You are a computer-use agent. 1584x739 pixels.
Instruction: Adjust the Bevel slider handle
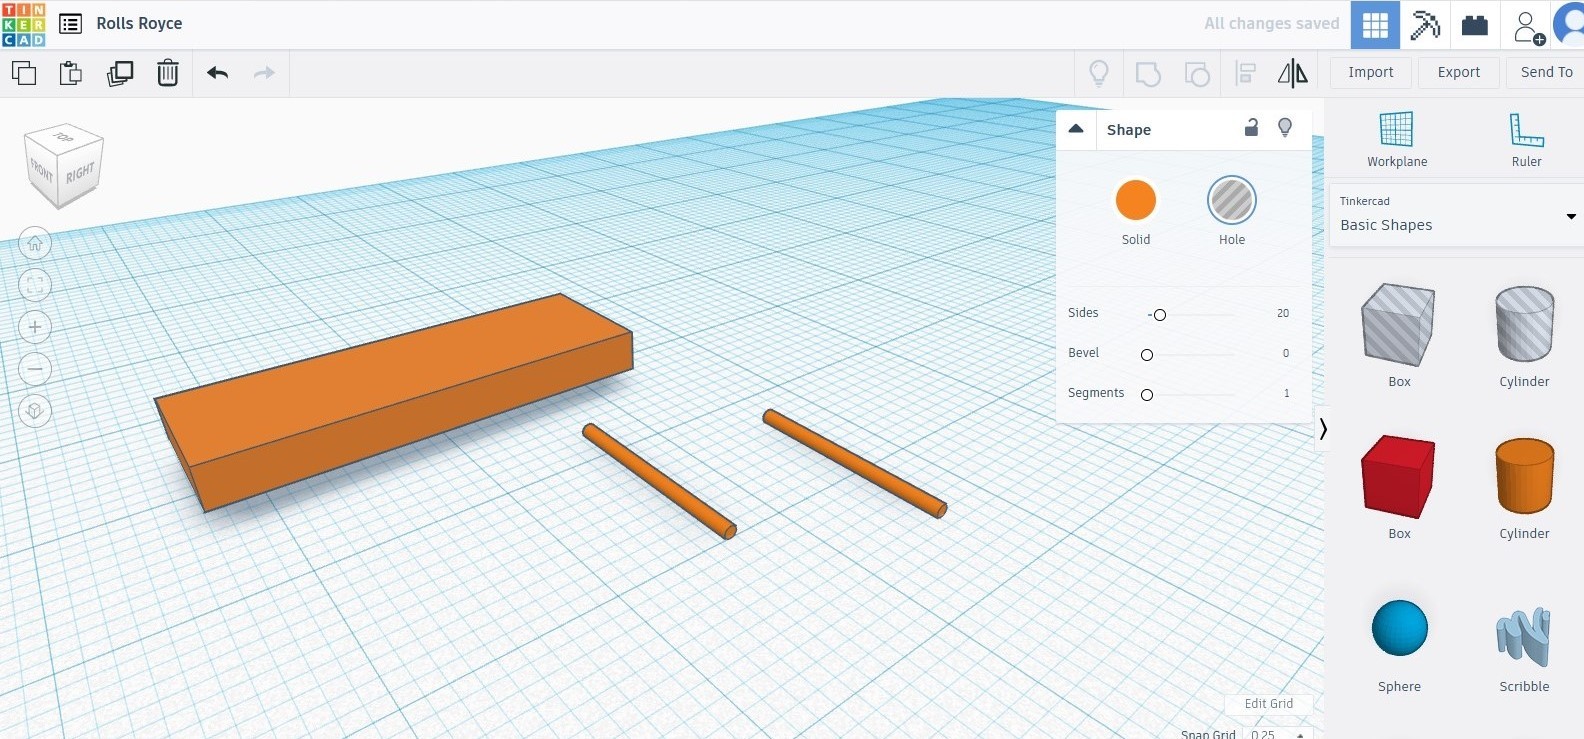pos(1147,355)
